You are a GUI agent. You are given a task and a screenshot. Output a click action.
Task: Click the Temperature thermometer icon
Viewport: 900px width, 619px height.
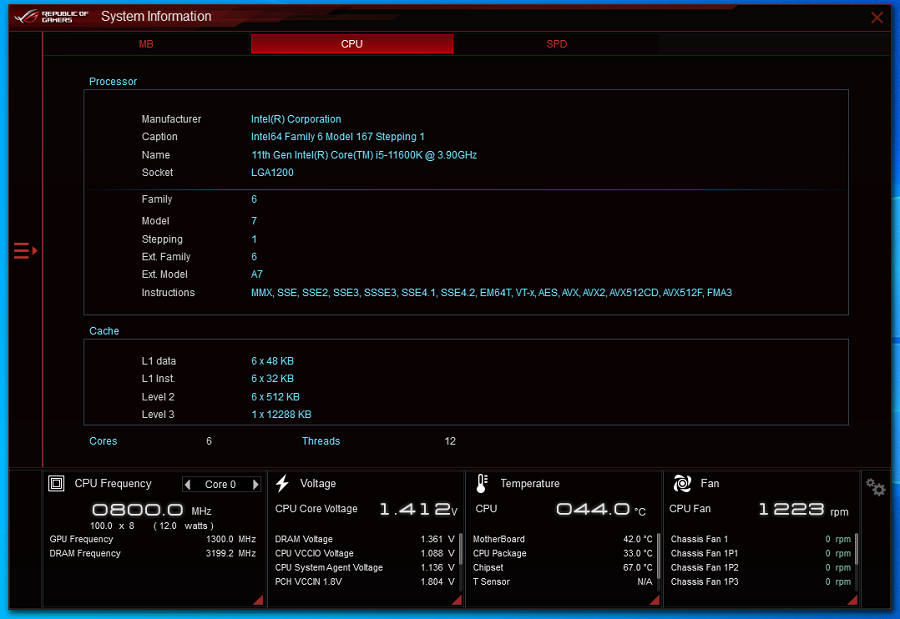click(x=482, y=483)
